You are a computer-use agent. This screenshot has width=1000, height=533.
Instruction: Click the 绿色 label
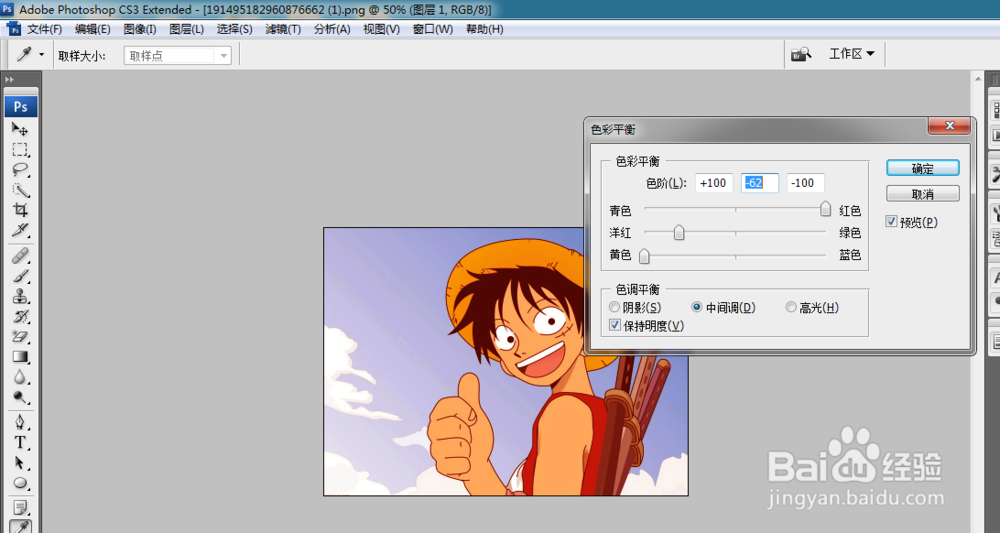[849, 233]
